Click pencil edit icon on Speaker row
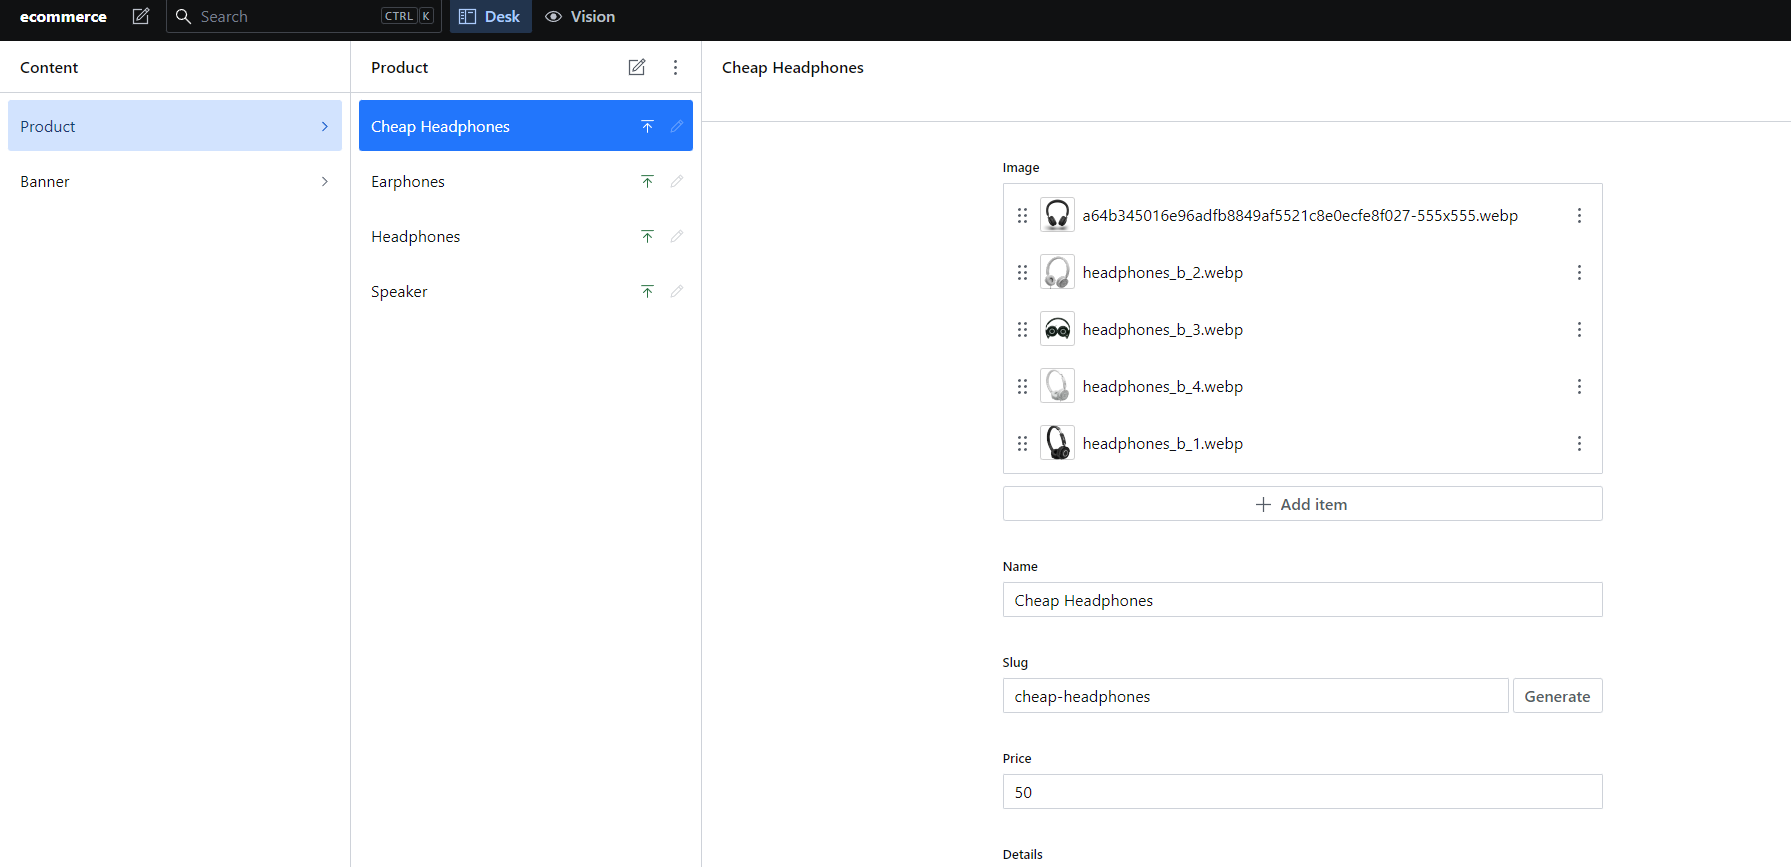Screen dimensions: 1791x867 click(x=677, y=291)
